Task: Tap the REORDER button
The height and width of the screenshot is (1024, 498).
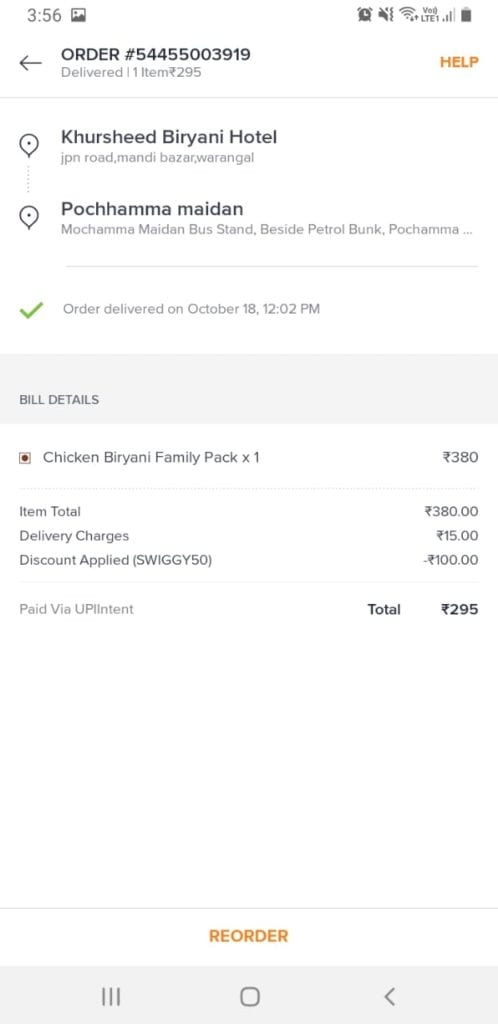Action: point(249,936)
